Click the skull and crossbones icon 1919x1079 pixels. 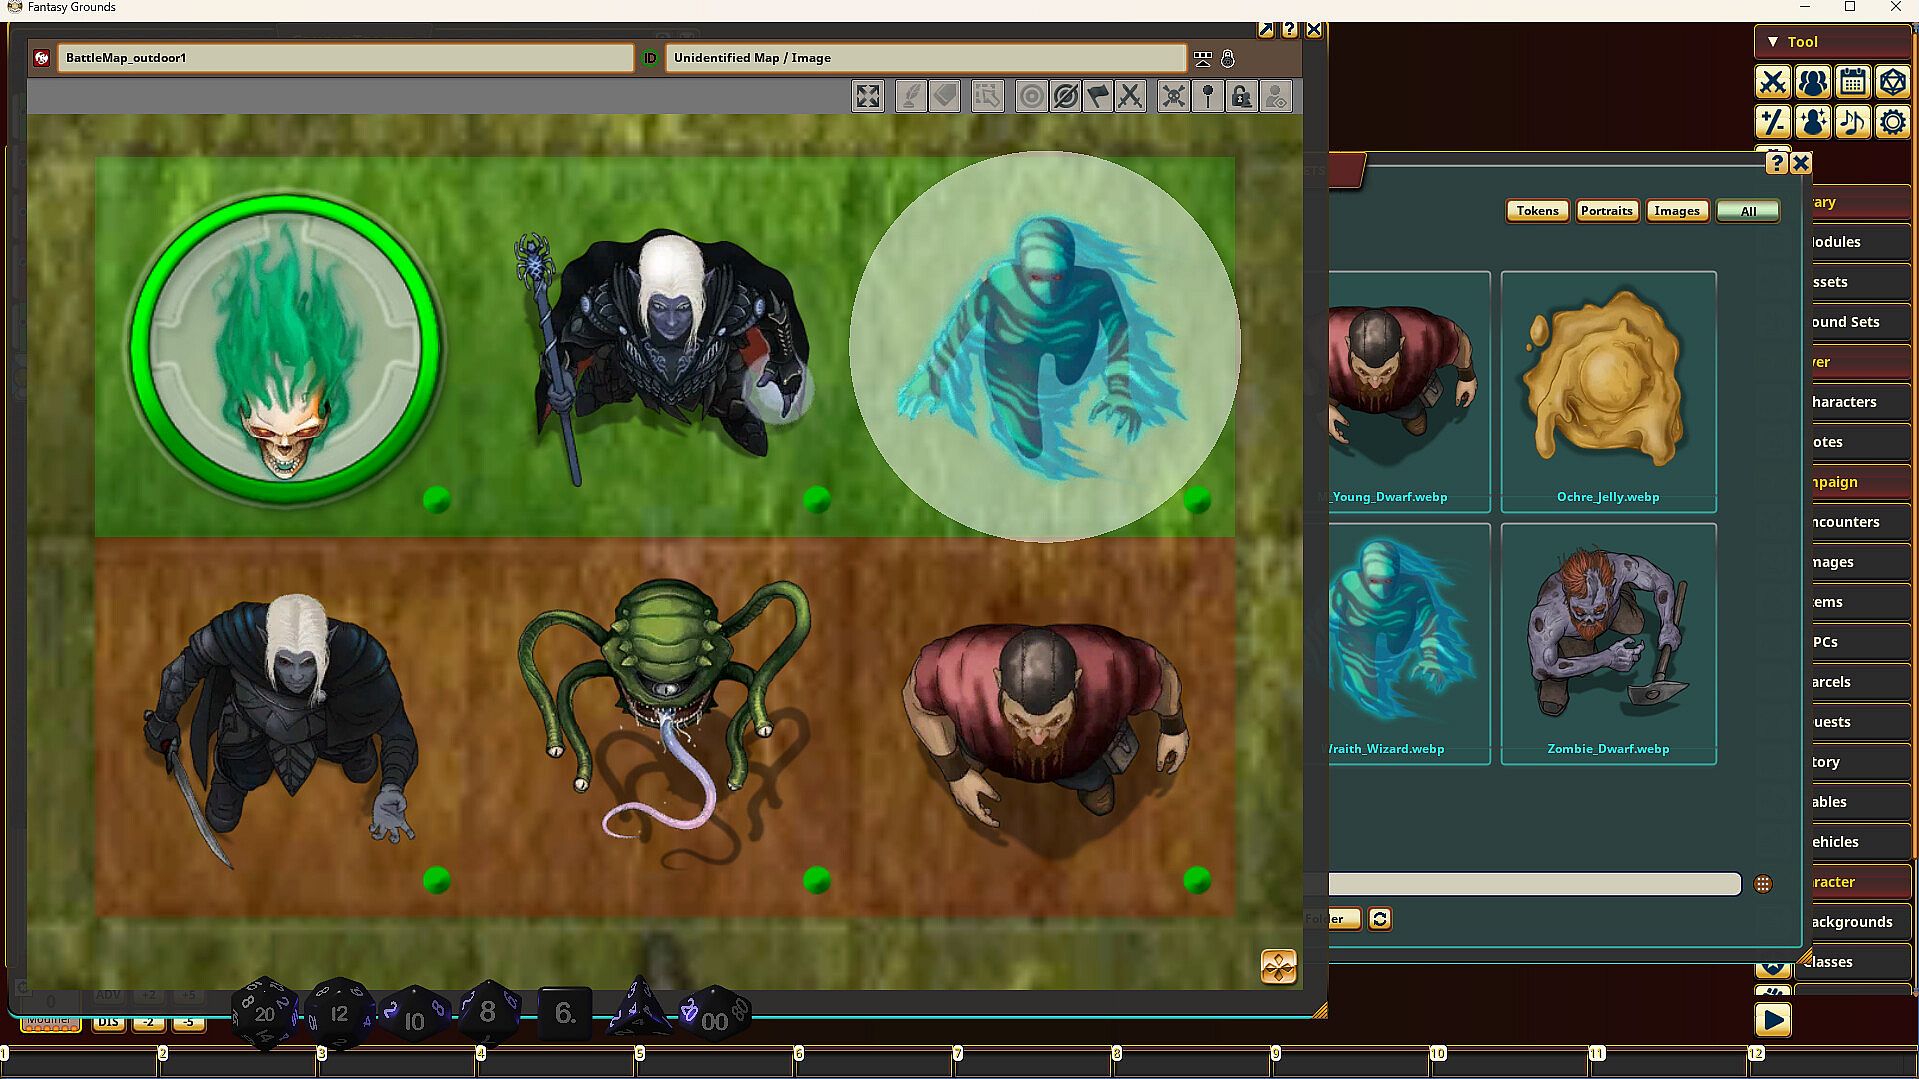(x=1174, y=96)
